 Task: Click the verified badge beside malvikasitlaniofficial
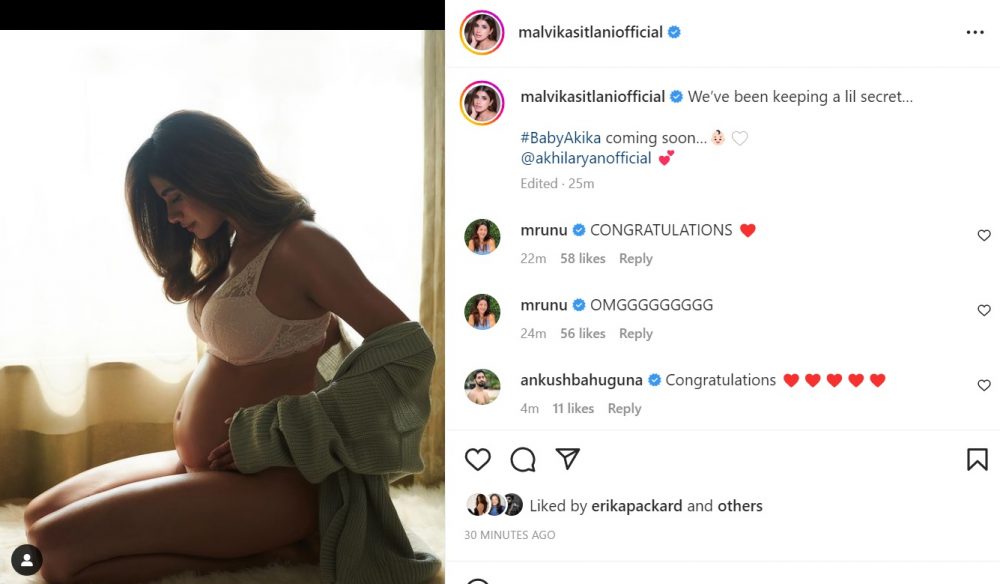click(675, 31)
